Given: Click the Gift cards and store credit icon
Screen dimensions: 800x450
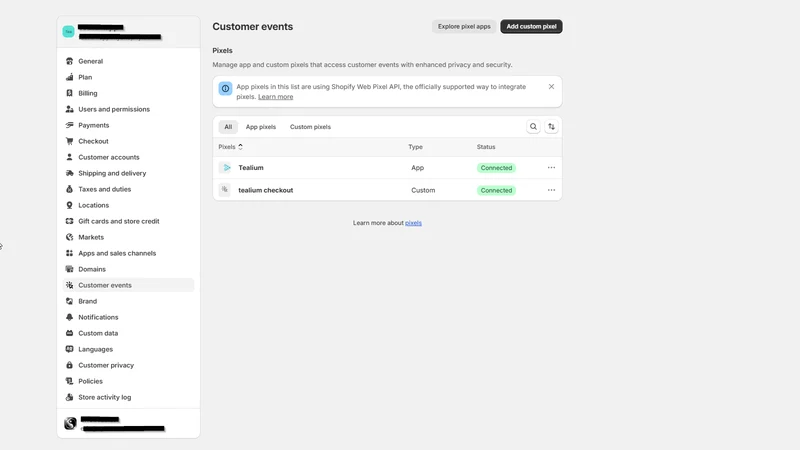Looking at the screenshot, I should 69,221.
